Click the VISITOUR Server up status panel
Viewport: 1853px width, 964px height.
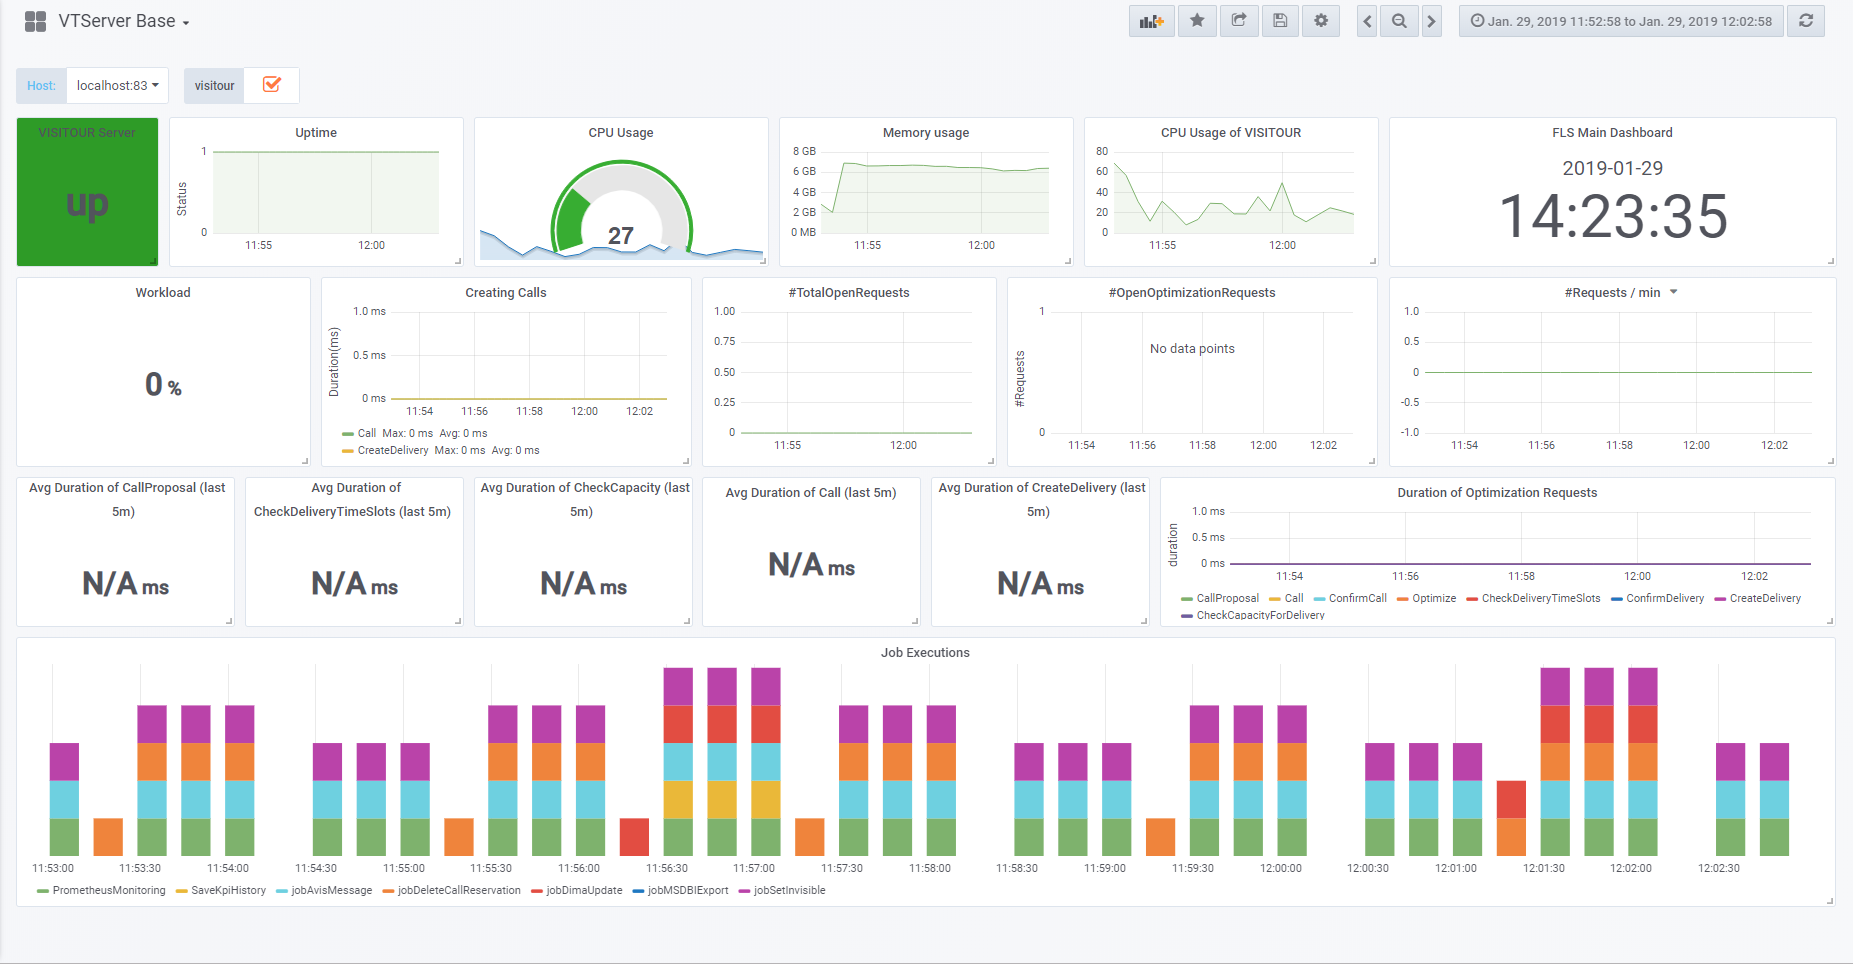(87, 192)
